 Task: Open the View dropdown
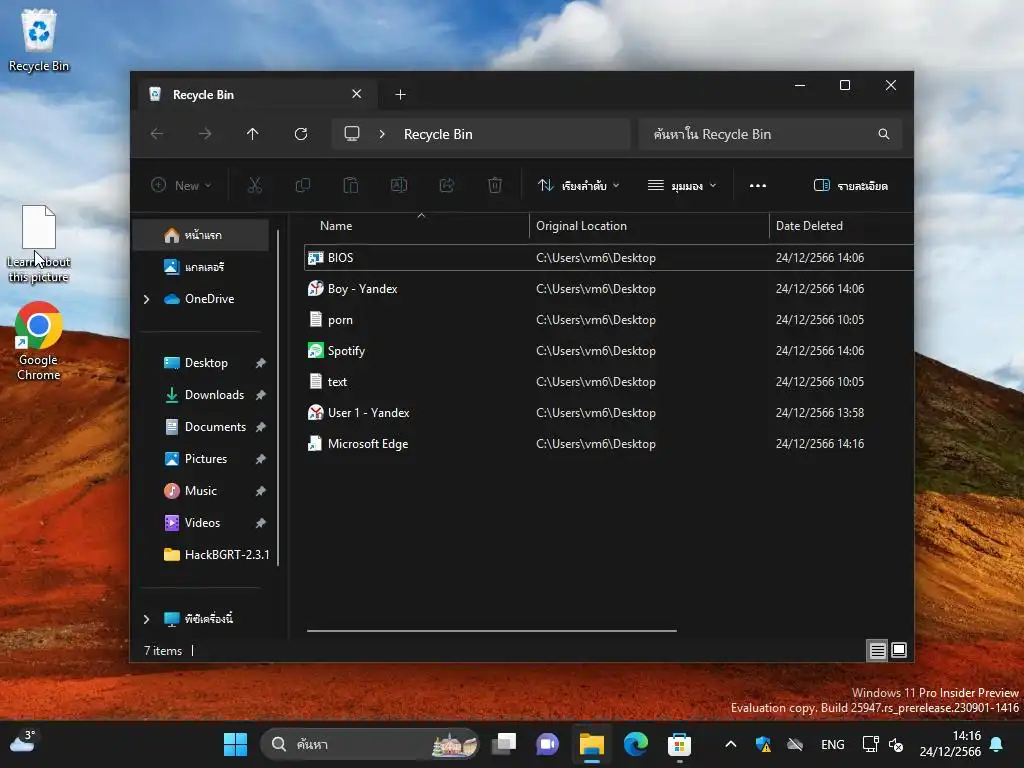tap(682, 185)
